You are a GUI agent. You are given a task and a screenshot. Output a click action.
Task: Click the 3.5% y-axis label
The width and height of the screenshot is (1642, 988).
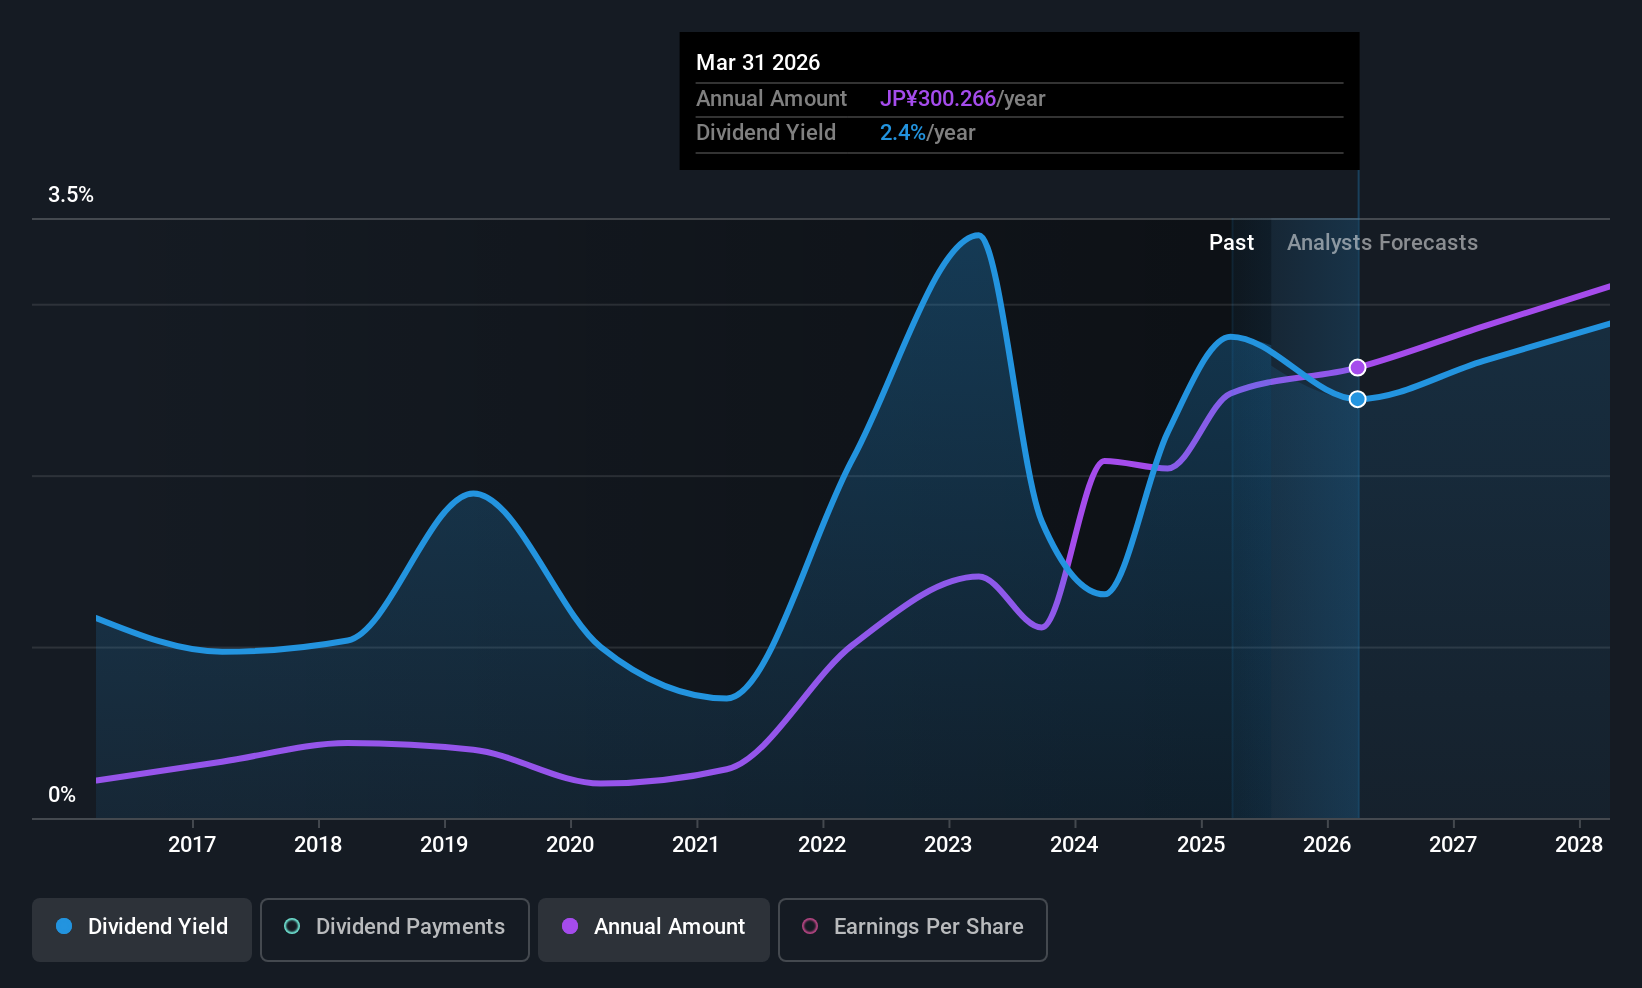click(x=71, y=195)
